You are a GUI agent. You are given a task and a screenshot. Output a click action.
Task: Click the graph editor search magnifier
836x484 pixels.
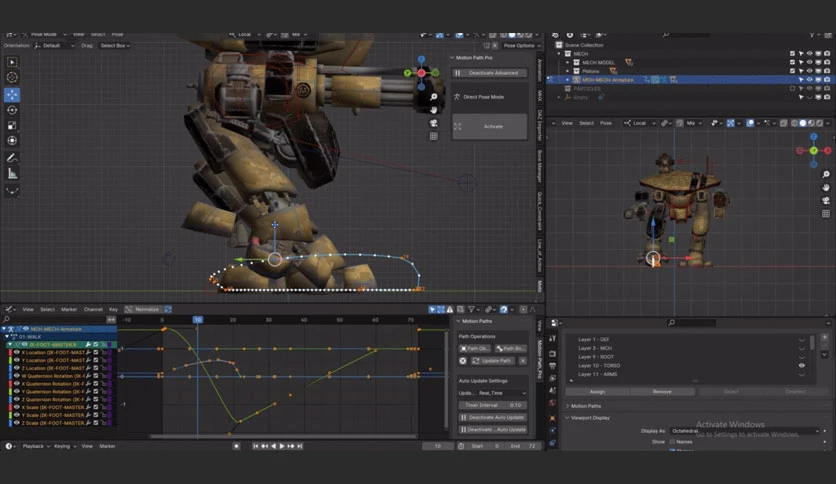pos(6,319)
